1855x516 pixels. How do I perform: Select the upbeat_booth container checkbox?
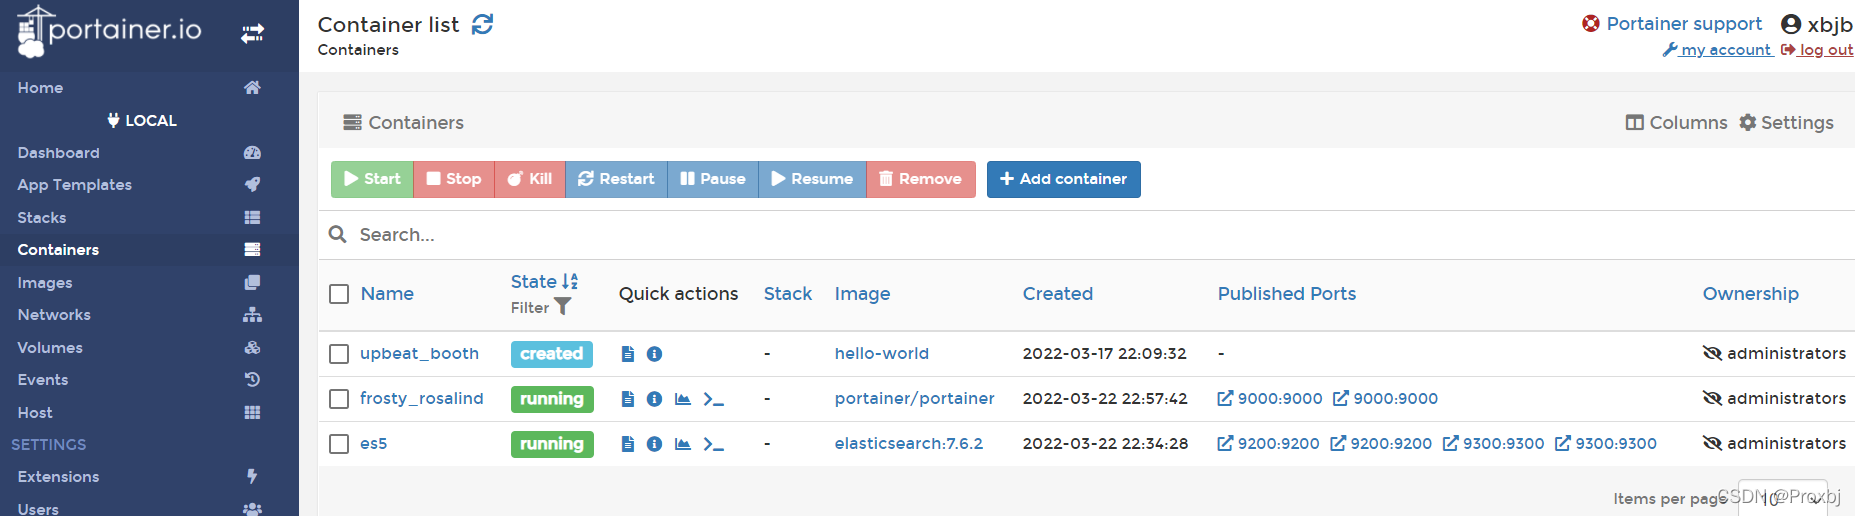tap(339, 354)
